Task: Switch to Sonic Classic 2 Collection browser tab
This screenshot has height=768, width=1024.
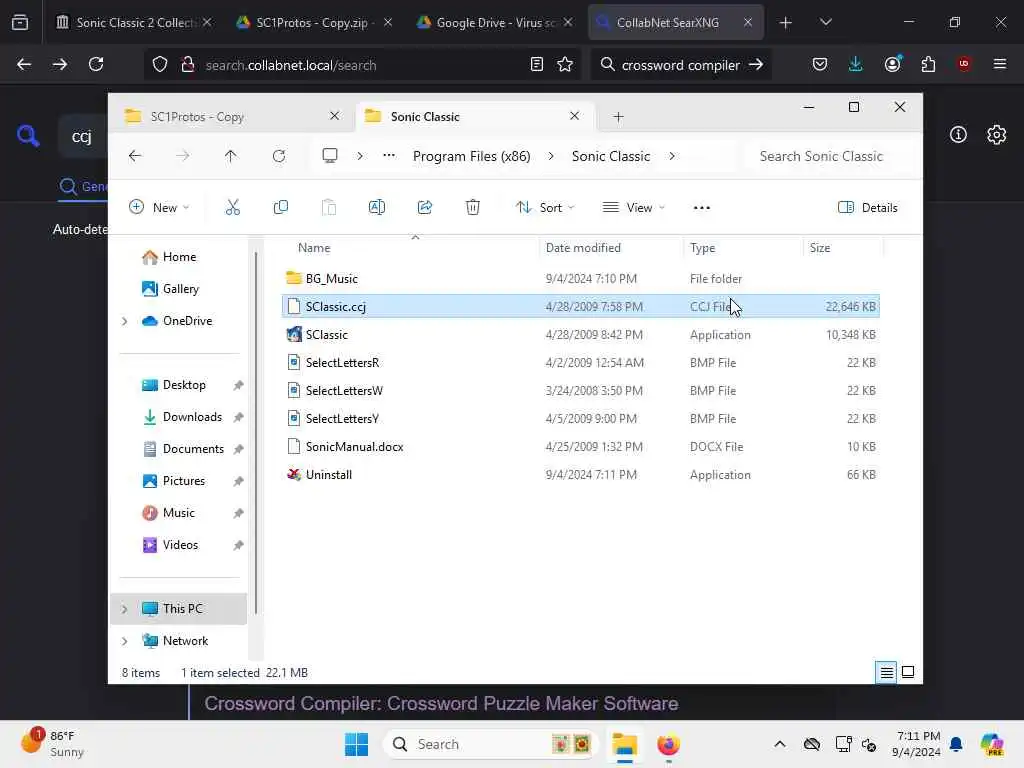Action: (x=134, y=22)
